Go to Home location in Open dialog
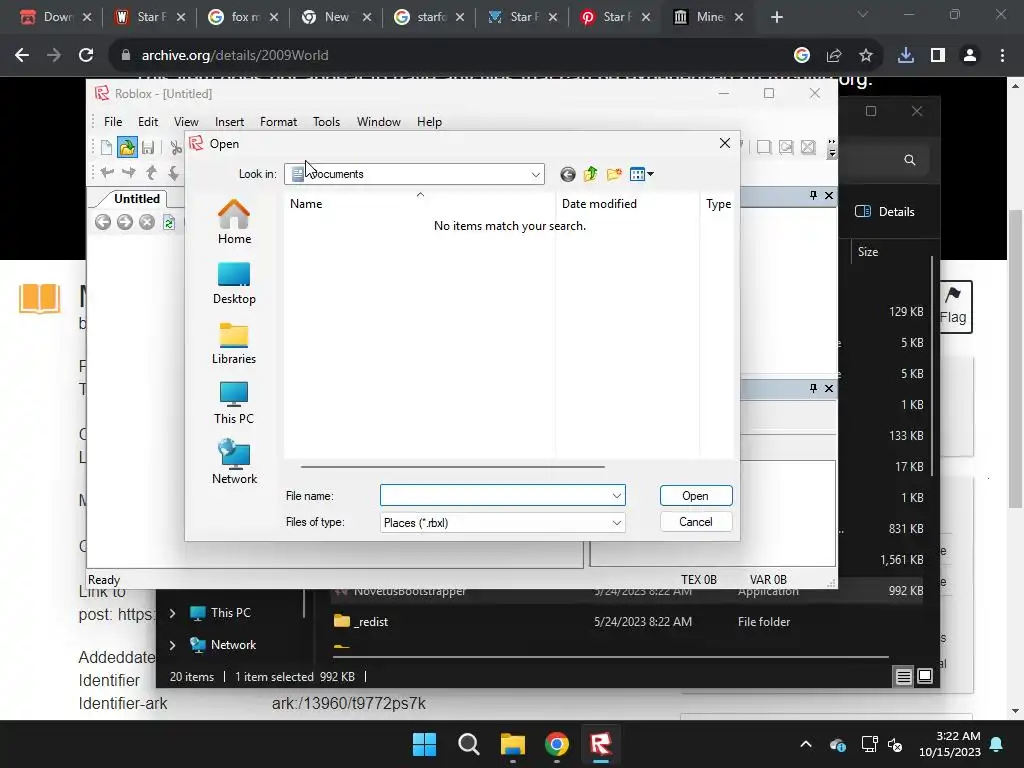The image size is (1024, 768). click(x=234, y=222)
